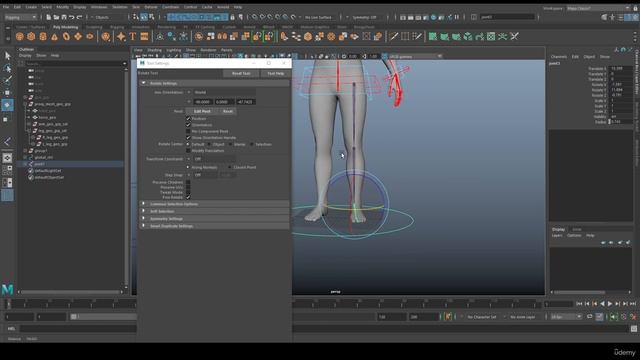The height and width of the screenshot is (360, 640).
Task: Click the Extrude shelf icon
Action: click(x=284, y=37)
